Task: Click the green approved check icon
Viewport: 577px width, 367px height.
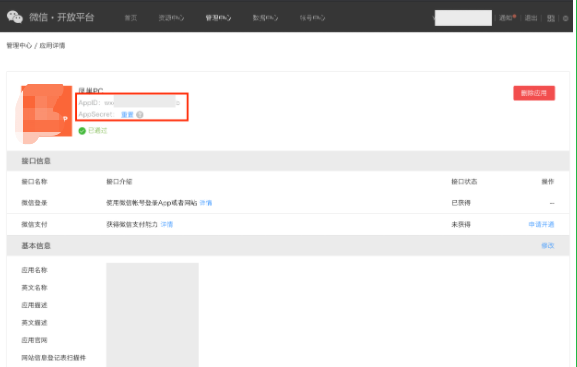Action: pos(82,131)
